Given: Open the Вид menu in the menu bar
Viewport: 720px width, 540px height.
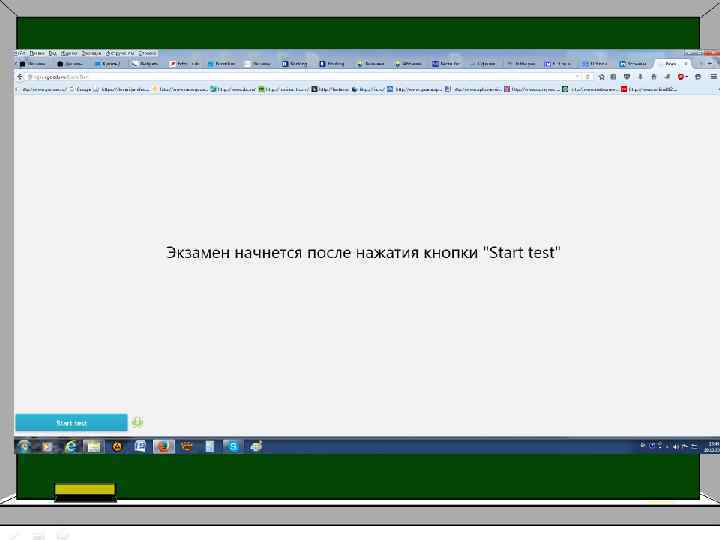Looking at the screenshot, I should 52,53.
